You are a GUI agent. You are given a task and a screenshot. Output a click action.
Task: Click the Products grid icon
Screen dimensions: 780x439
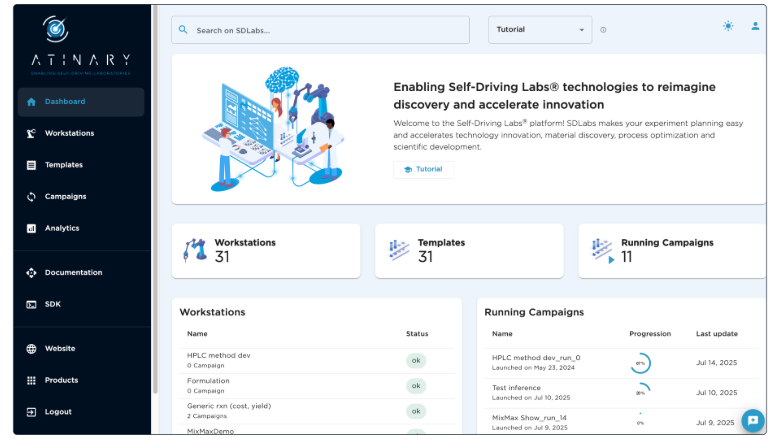31,380
